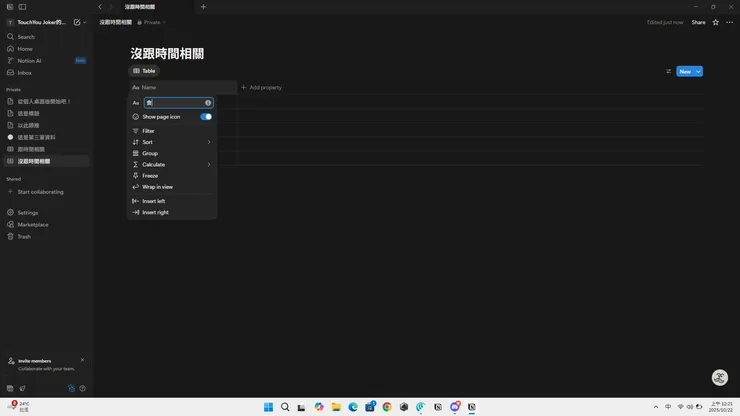Open the help question-mark icon in the sidebar
This screenshot has height=416, width=740.
click(x=83, y=388)
